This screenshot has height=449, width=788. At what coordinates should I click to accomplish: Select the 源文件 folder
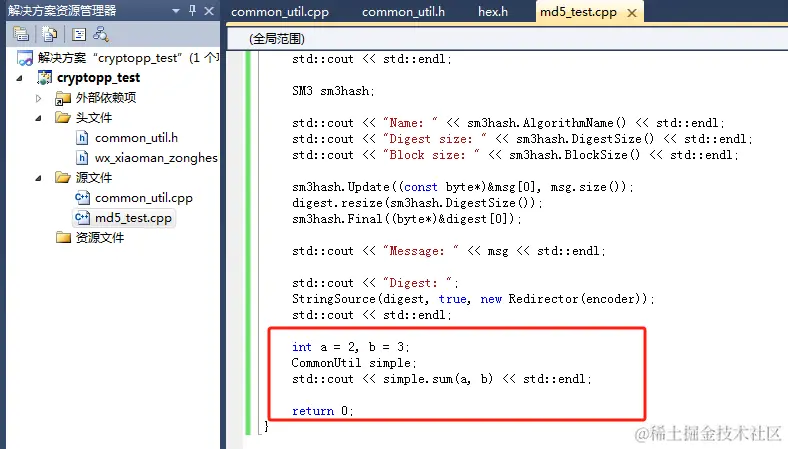pyautogui.click(x=93, y=177)
